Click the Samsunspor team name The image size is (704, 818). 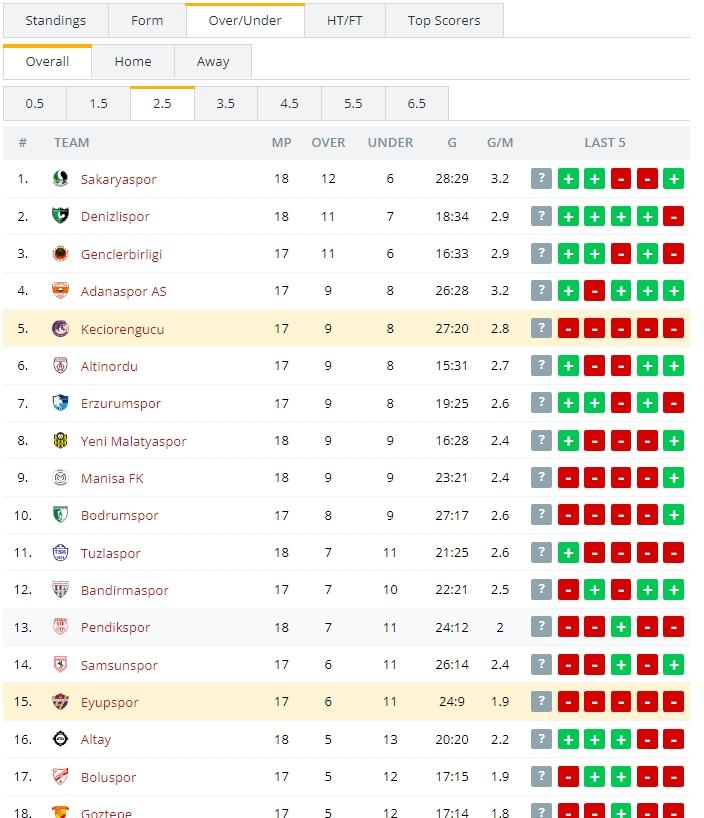coord(119,665)
